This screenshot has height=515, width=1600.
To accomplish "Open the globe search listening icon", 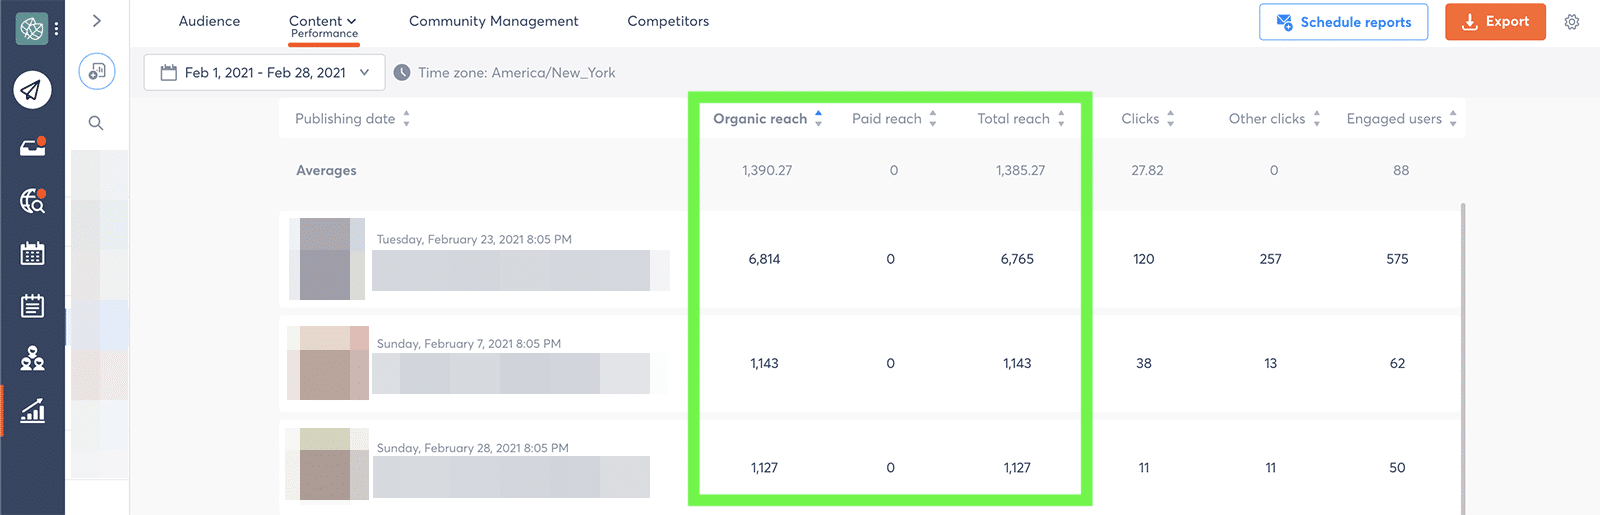I will click(x=32, y=201).
